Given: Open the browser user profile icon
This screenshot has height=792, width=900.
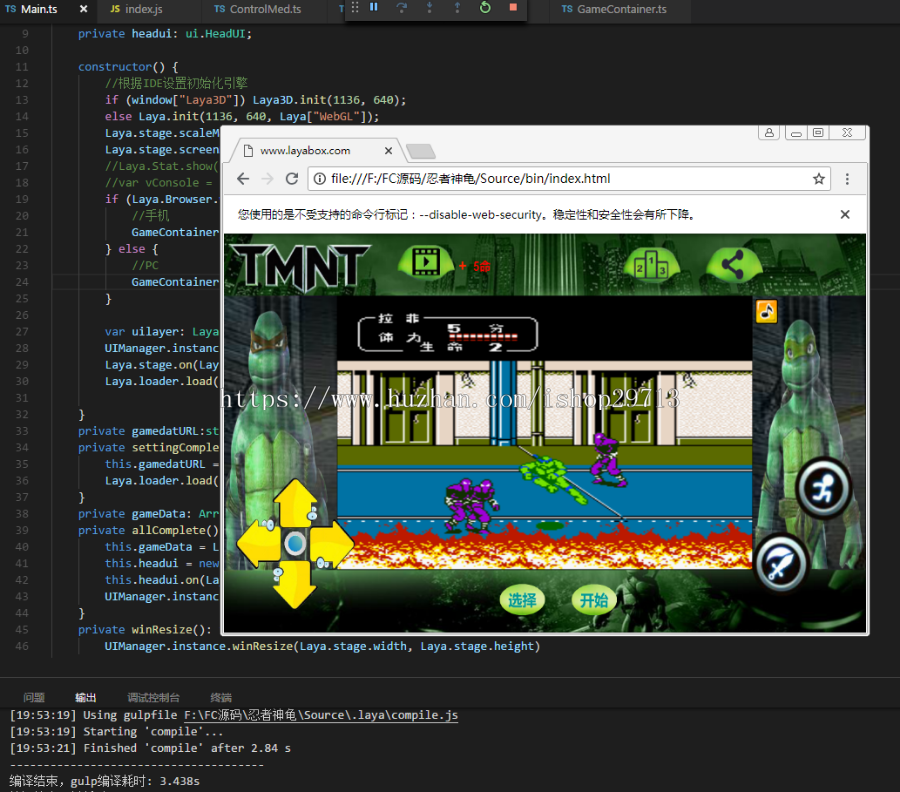Looking at the screenshot, I should point(769,133).
